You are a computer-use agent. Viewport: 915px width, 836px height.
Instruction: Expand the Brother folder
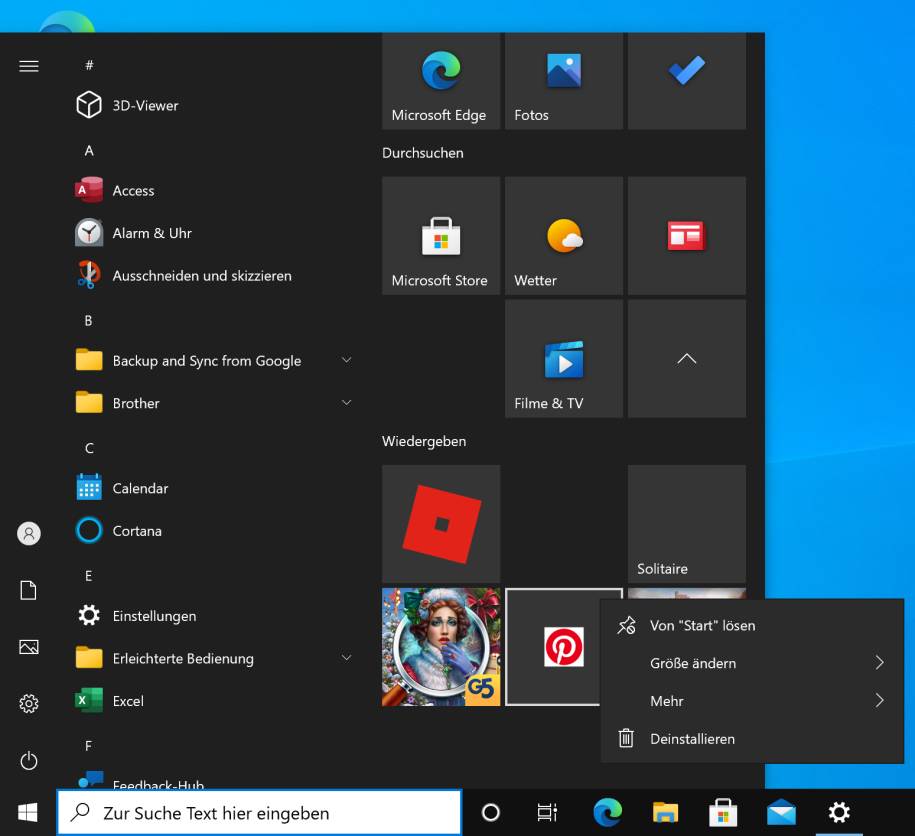tap(213, 403)
